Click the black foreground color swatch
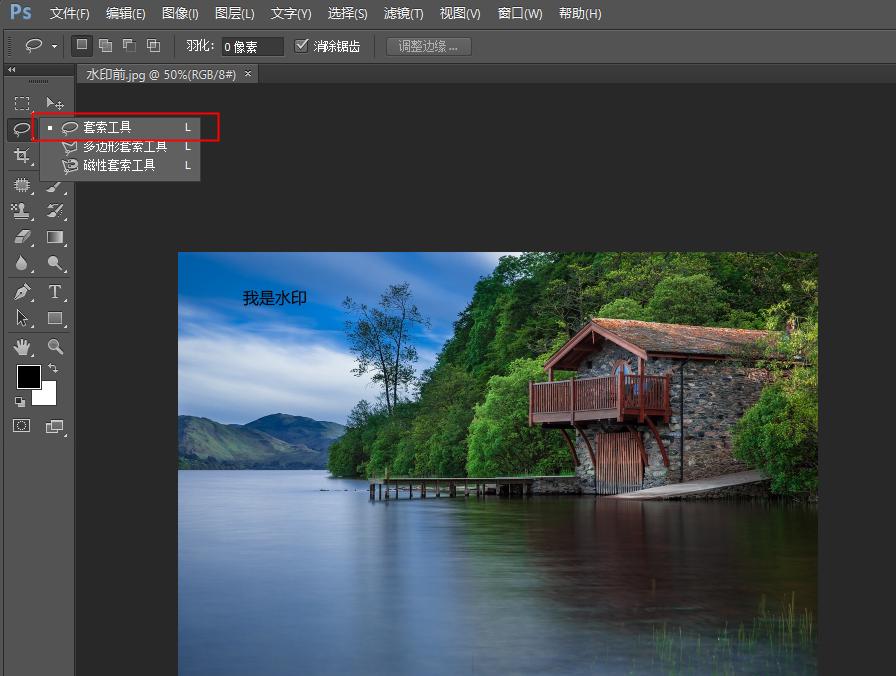The width and height of the screenshot is (896, 676). tap(28, 377)
